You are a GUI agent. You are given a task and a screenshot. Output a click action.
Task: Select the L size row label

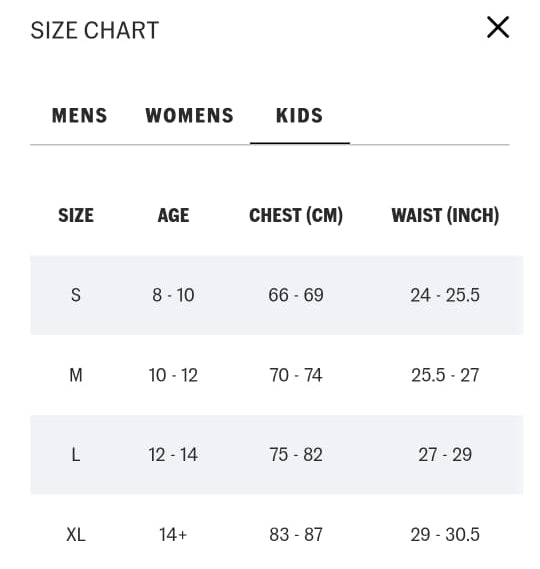tap(76, 455)
